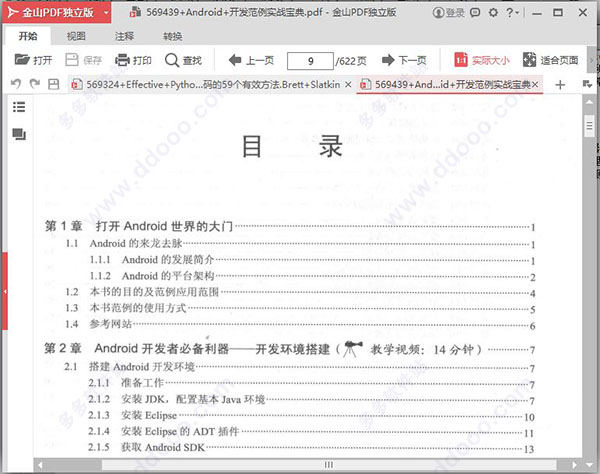The image size is (600, 474).
Task: Click the 保存 save button
Action: pyautogui.click(x=83, y=60)
